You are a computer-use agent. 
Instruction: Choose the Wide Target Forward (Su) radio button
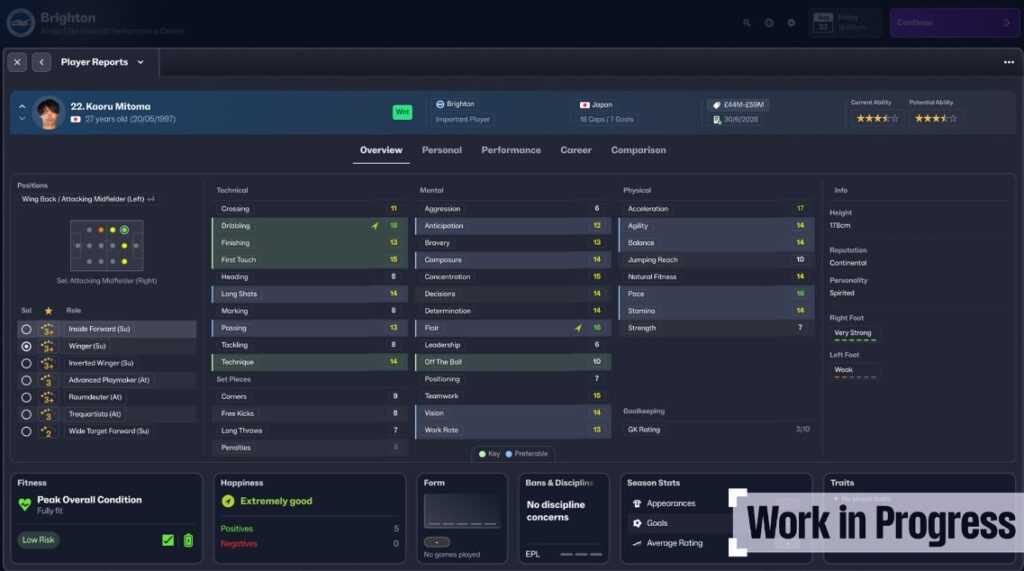coord(26,431)
